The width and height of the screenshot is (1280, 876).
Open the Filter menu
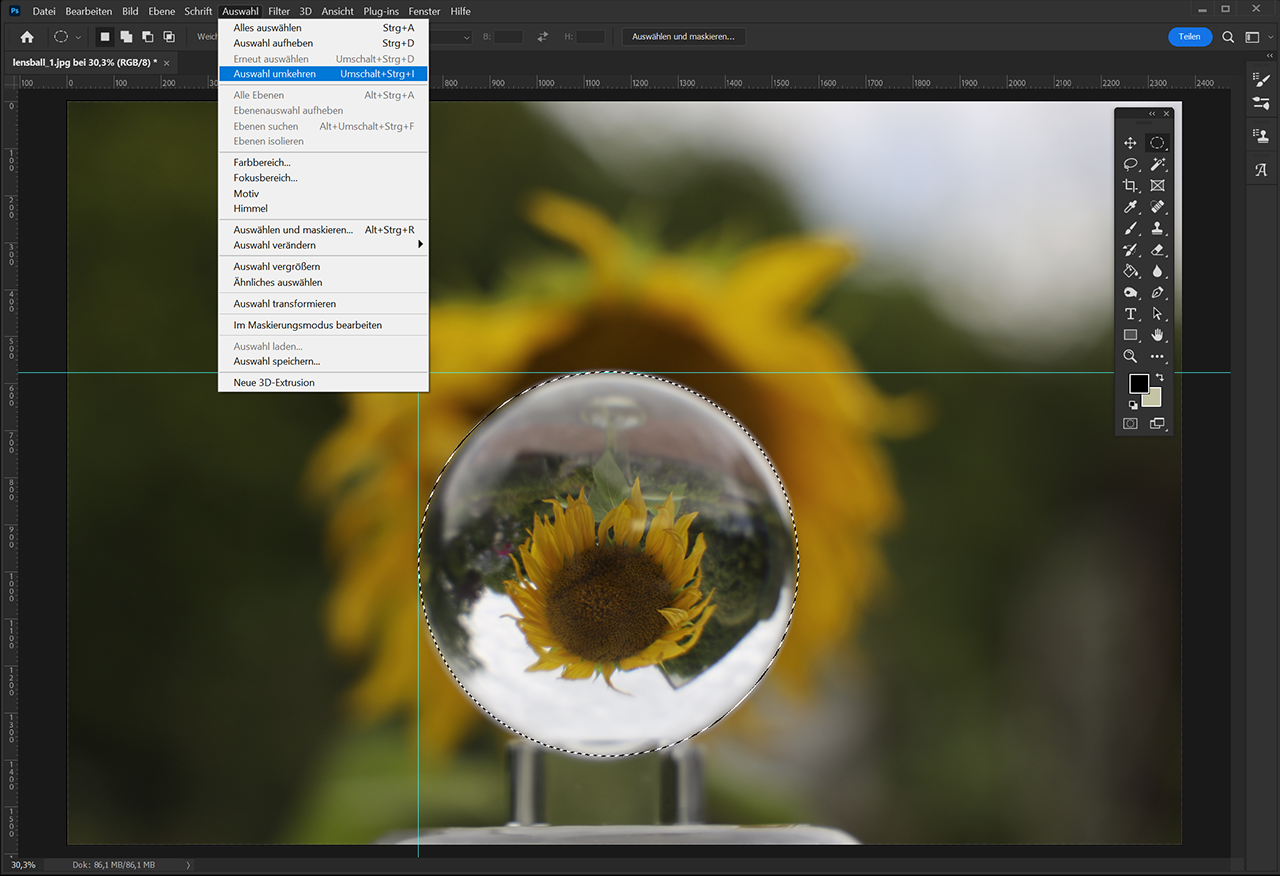pos(278,11)
